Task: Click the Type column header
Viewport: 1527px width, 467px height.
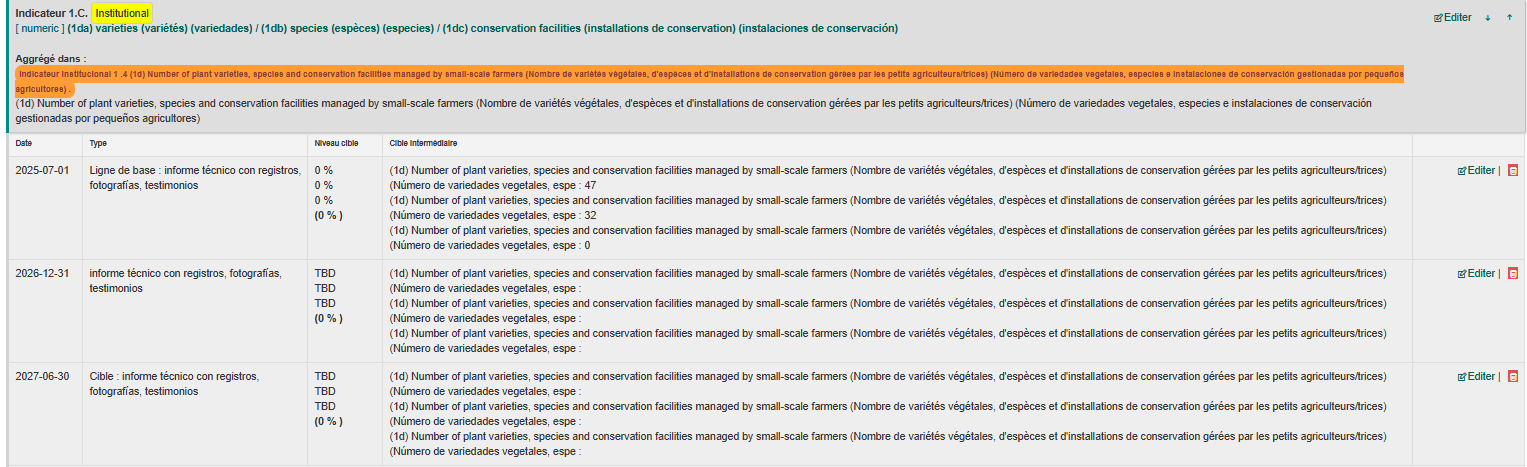Action: [98, 144]
